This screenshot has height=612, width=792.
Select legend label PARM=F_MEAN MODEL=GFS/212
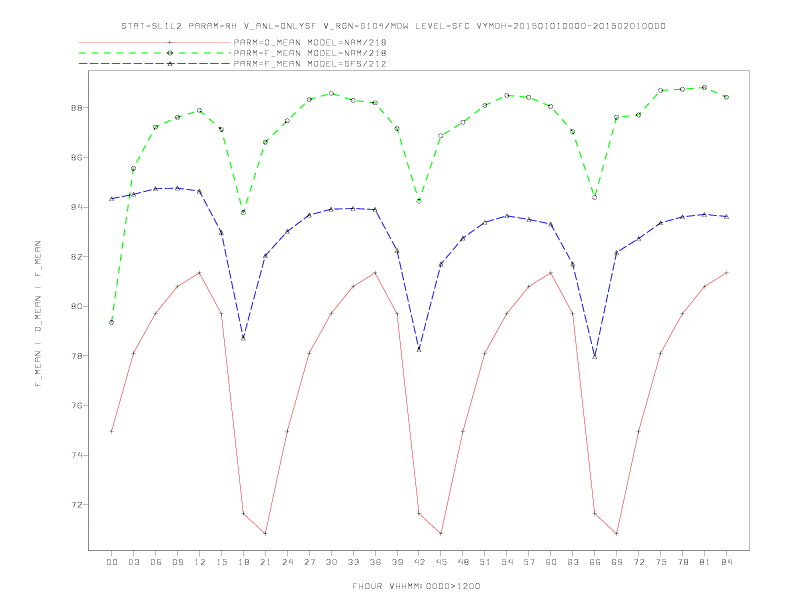click(x=310, y=64)
